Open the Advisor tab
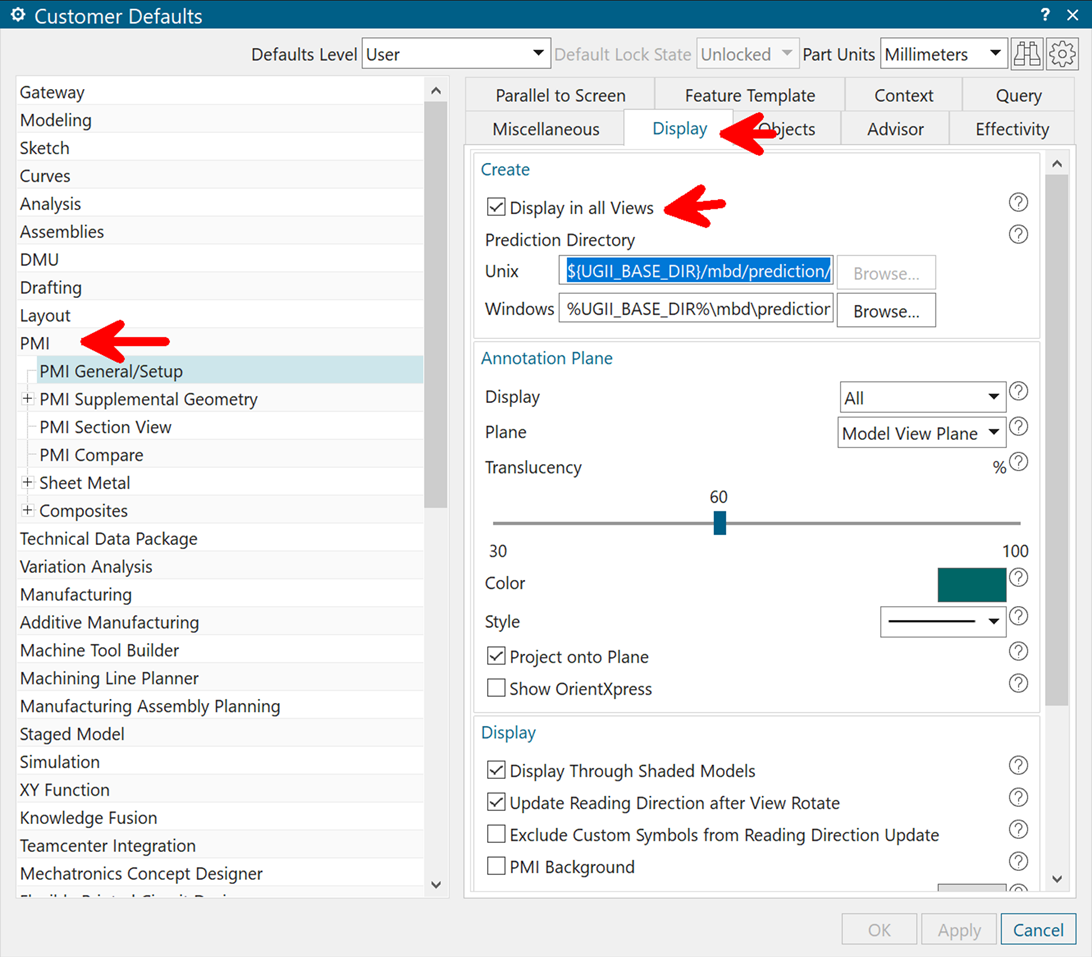Image resolution: width=1092 pixels, height=957 pixels. tap(895, 129)
